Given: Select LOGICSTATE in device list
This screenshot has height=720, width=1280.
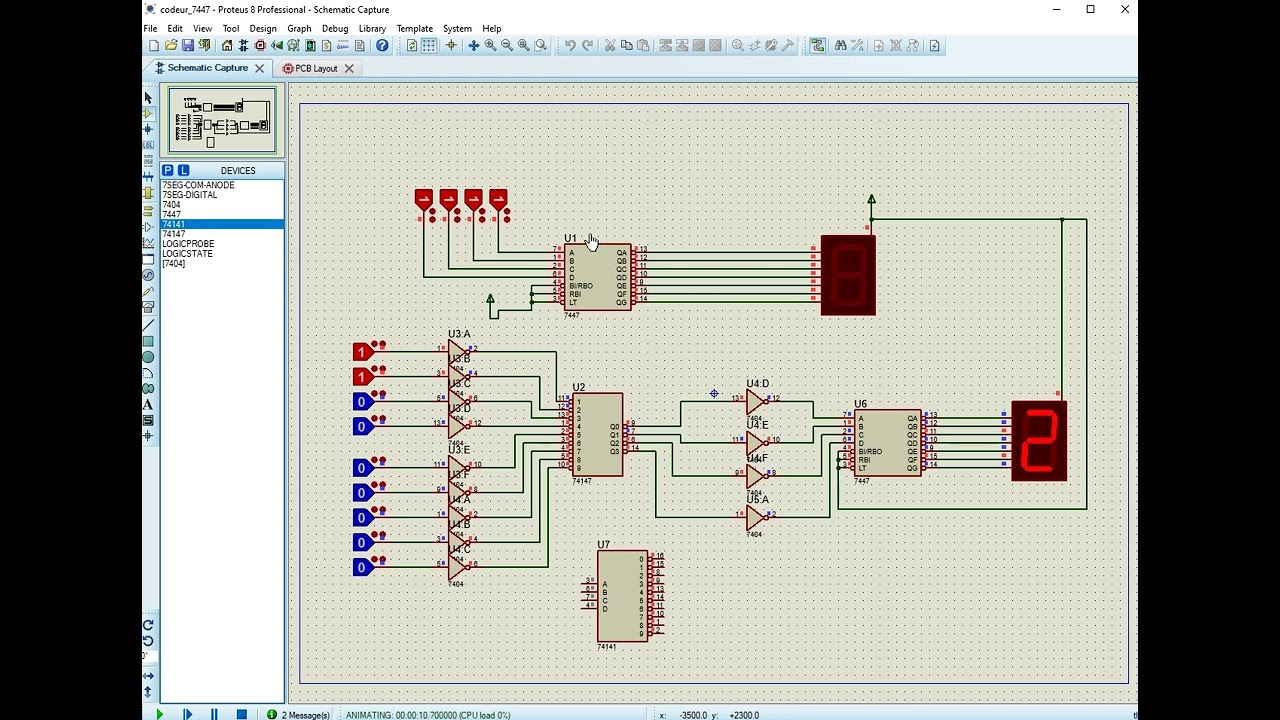Looking at the screenshot, I should tap(222, 254).
